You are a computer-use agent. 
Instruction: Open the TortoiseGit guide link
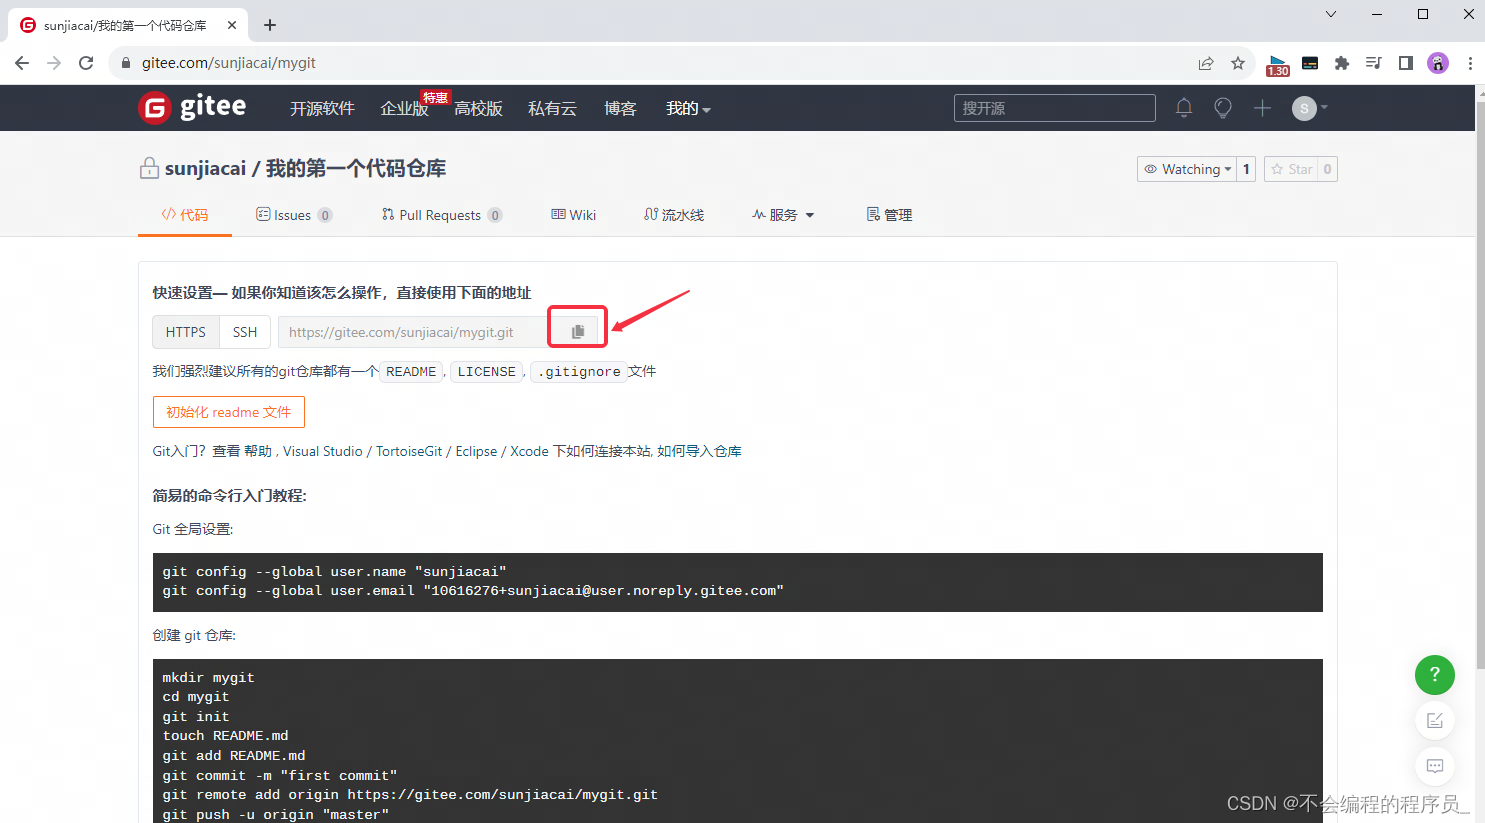[x=409, y=451]
